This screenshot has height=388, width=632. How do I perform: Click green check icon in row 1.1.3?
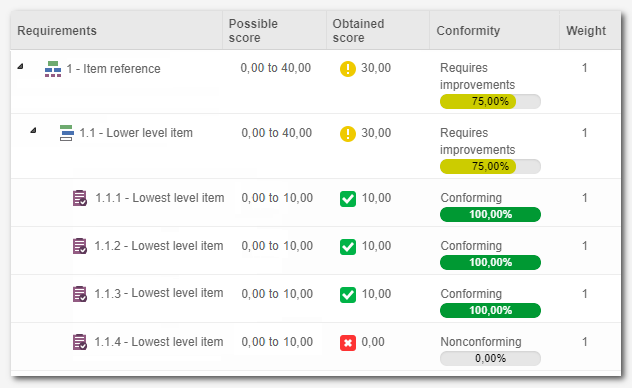pos(348,295)
